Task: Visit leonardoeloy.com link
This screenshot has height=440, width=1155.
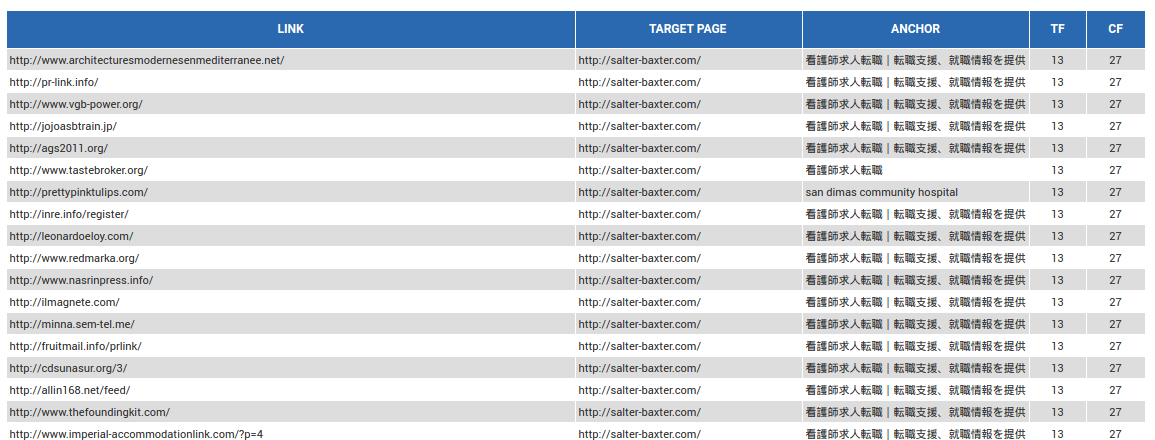Action: click(71, 236)
